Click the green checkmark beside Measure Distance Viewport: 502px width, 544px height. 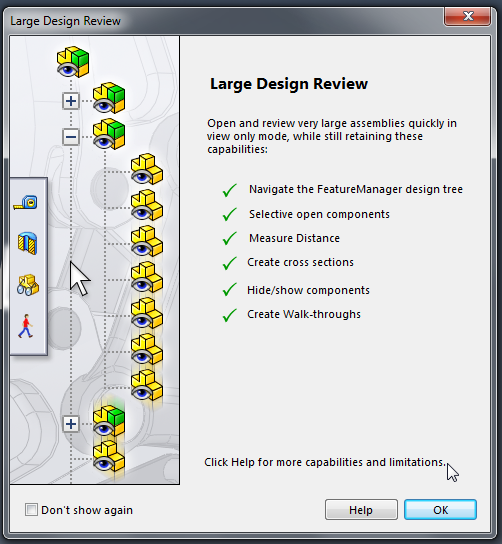point(230,238)
